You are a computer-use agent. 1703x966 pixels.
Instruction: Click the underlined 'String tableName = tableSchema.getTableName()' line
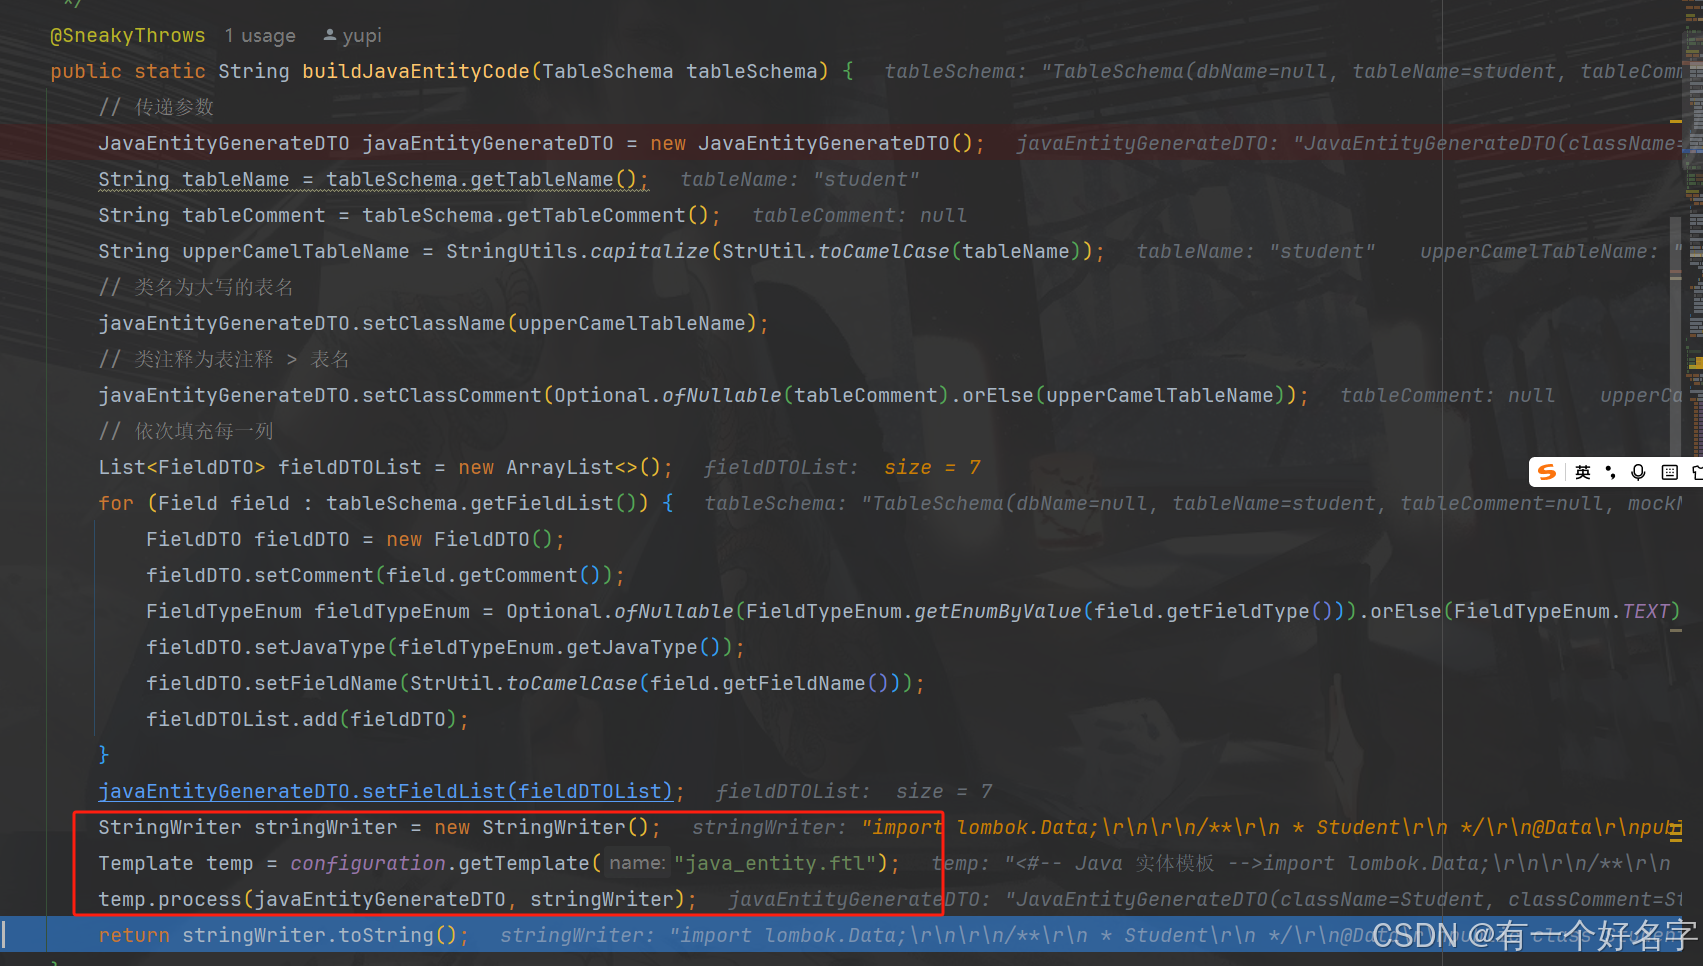(x=373, y=180)
